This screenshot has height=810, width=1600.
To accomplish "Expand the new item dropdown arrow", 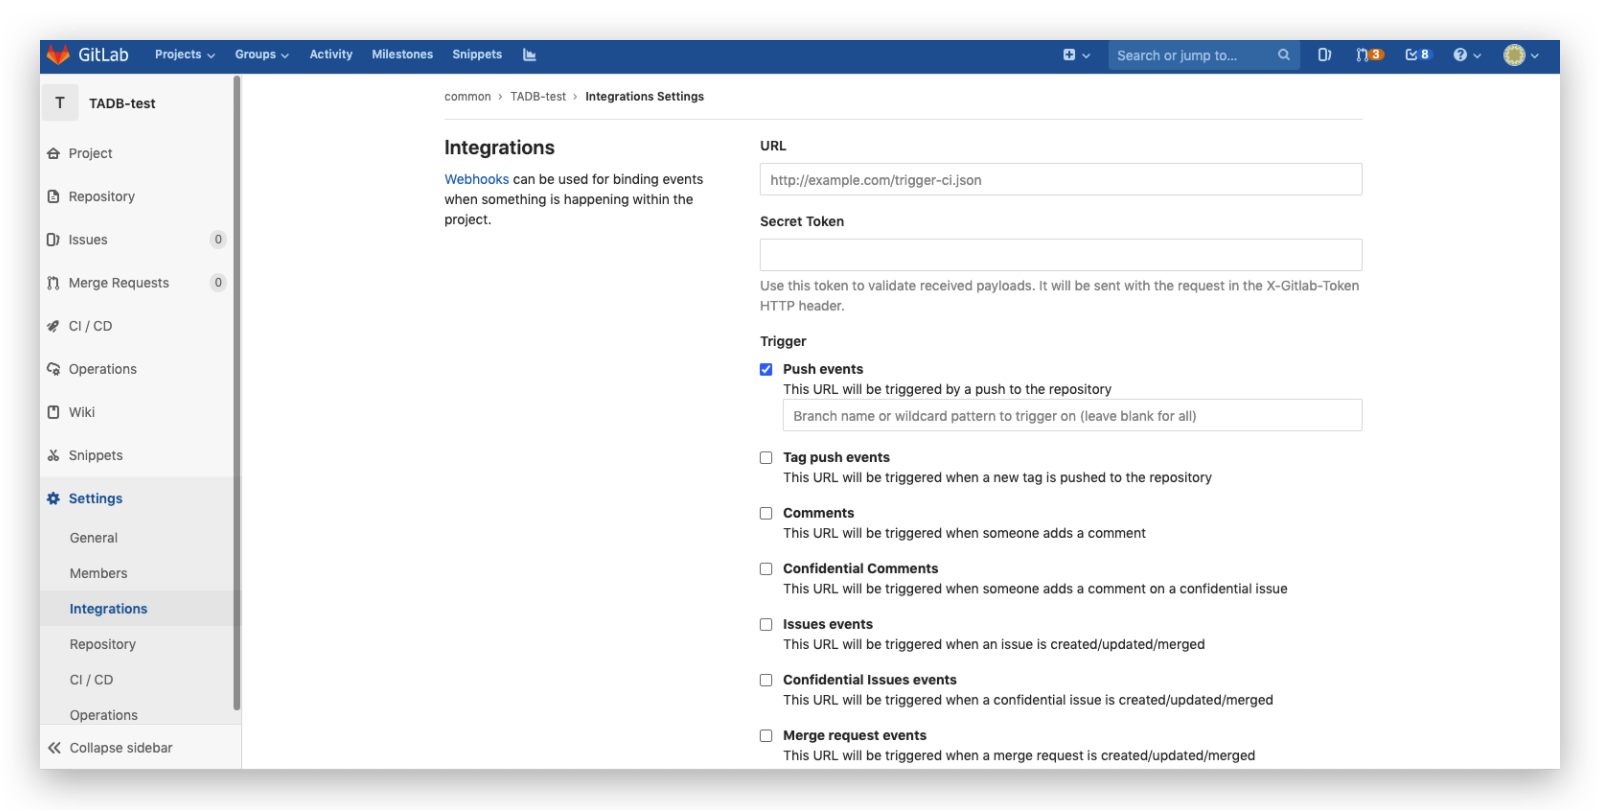I will pos(1086,56).
